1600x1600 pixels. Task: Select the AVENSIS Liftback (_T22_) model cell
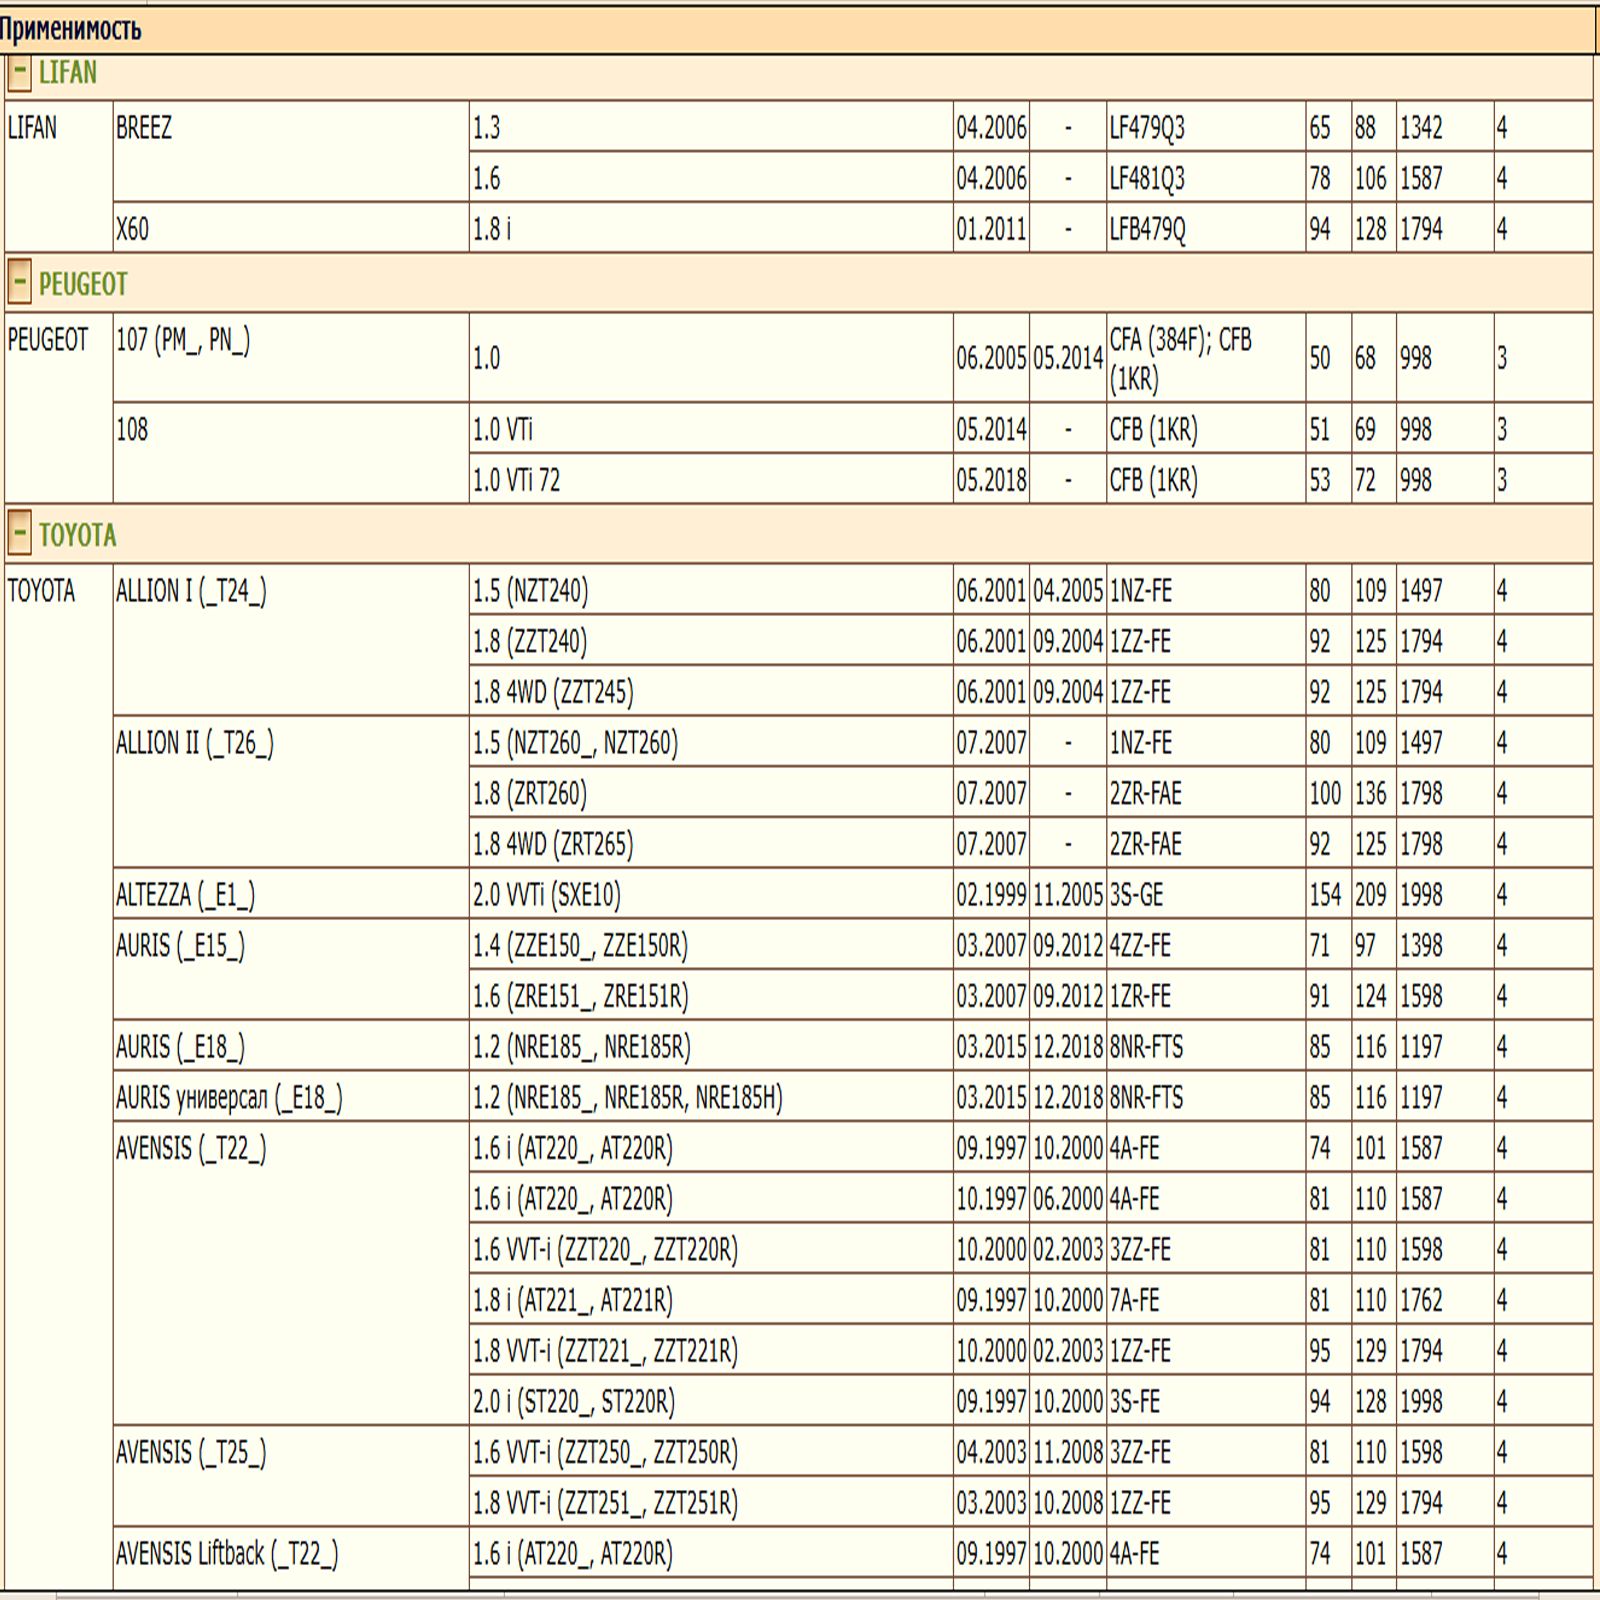coord(227,1554)
